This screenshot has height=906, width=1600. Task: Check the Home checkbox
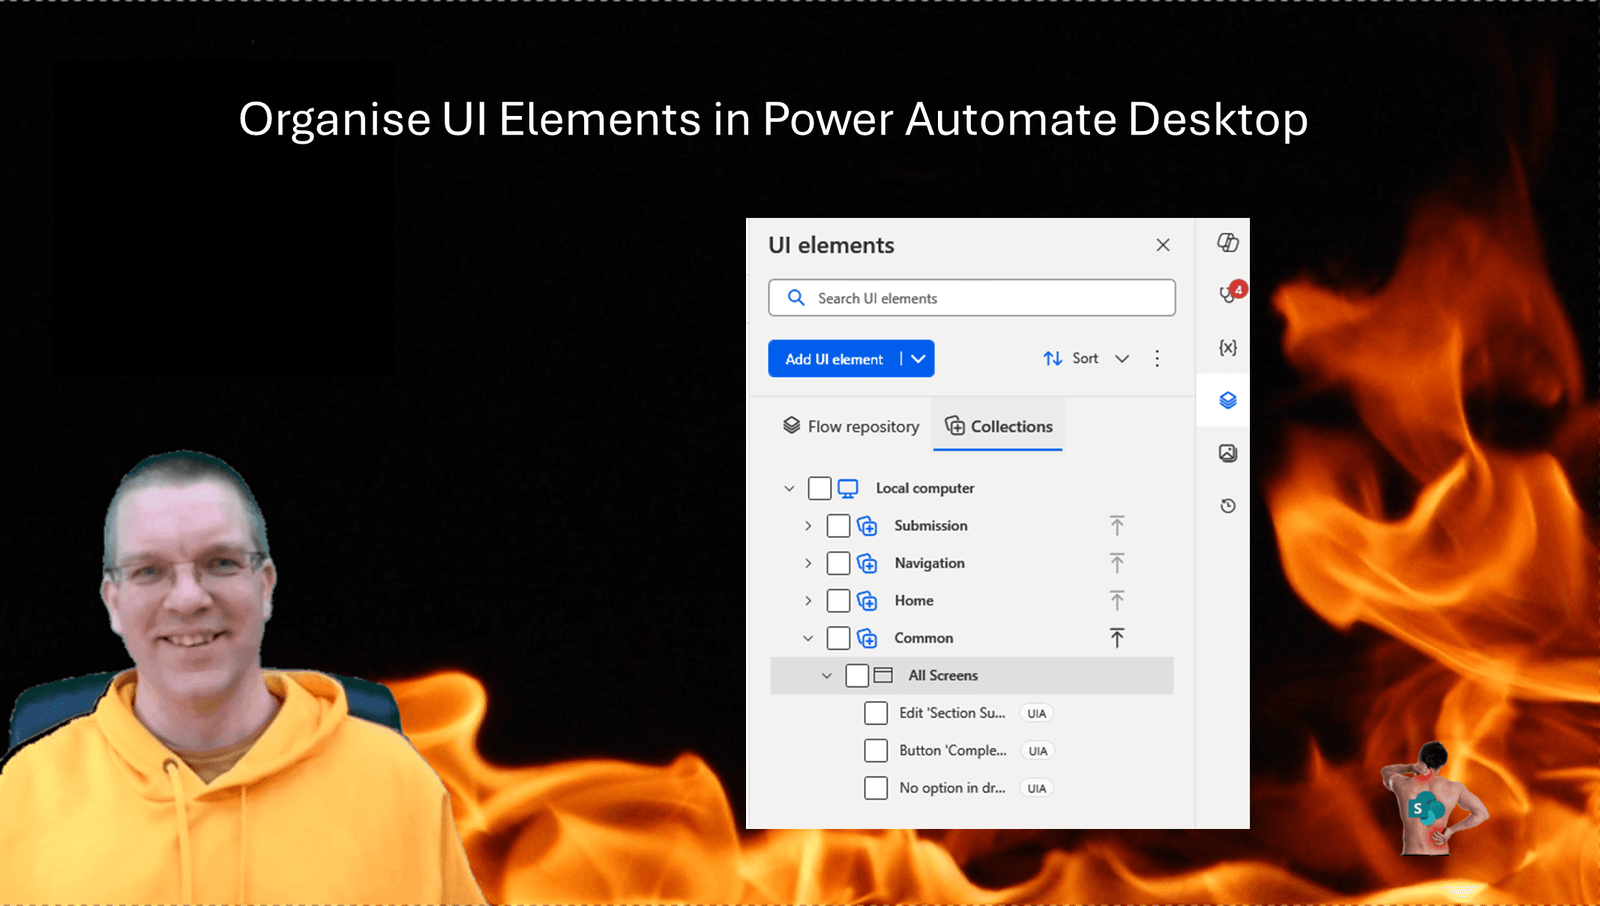[839, 601]
